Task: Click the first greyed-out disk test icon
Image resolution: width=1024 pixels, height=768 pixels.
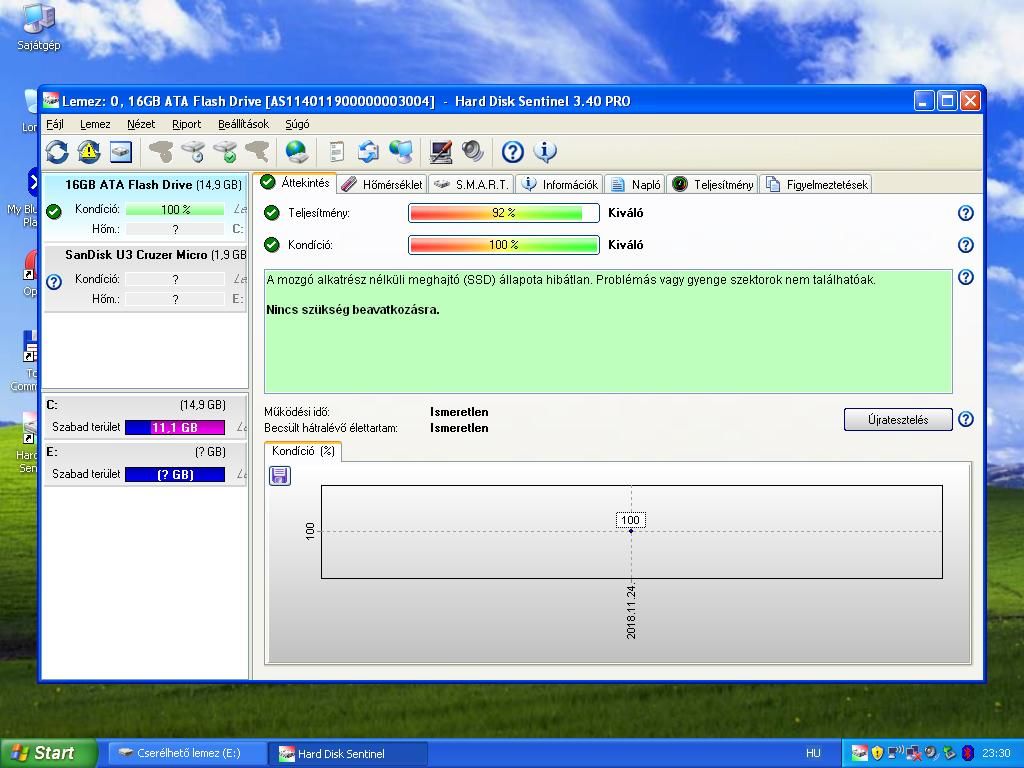Action: 161,152
